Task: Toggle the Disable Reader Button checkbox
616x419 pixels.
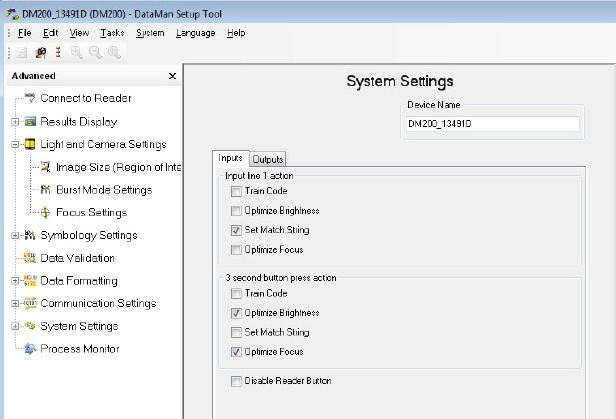Action: click(236, 381)
